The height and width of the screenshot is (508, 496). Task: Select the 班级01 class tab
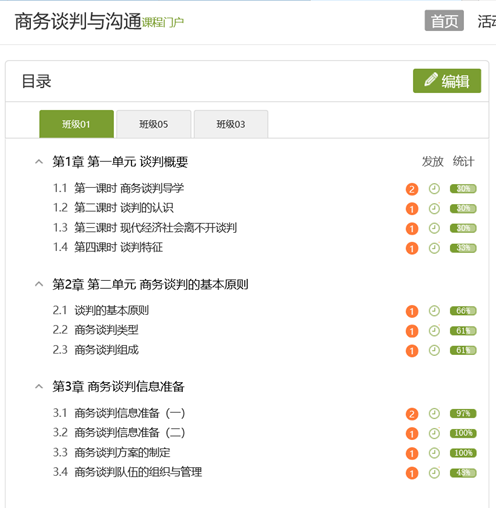(76, 124)
